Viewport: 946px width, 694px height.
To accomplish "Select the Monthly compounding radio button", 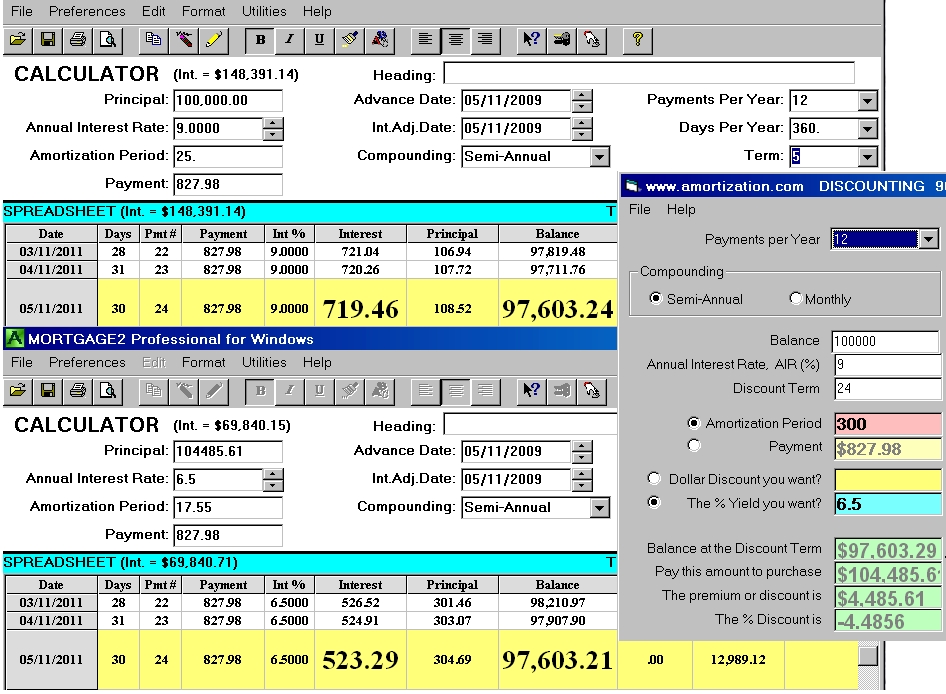I will [x=796, y=298].
